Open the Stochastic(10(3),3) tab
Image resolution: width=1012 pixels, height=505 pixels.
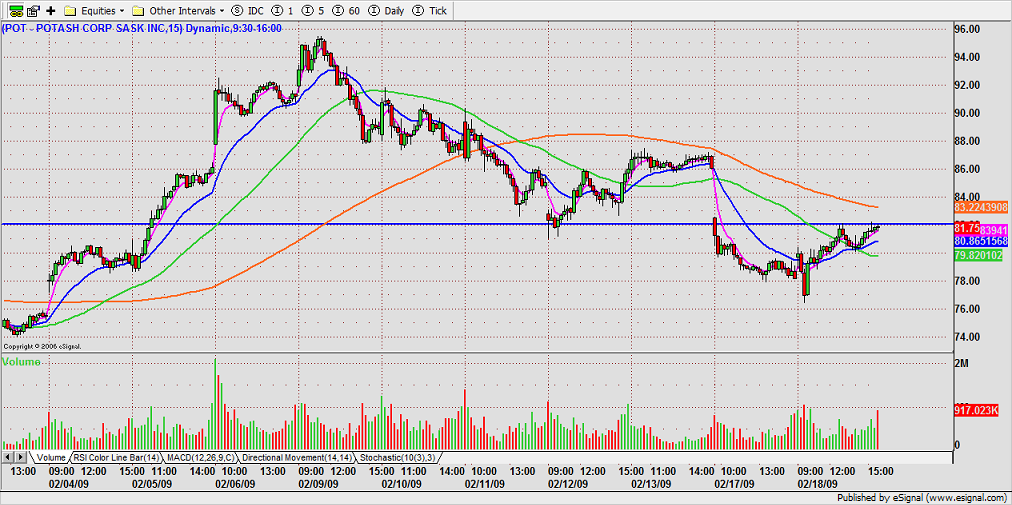[397, 457]
